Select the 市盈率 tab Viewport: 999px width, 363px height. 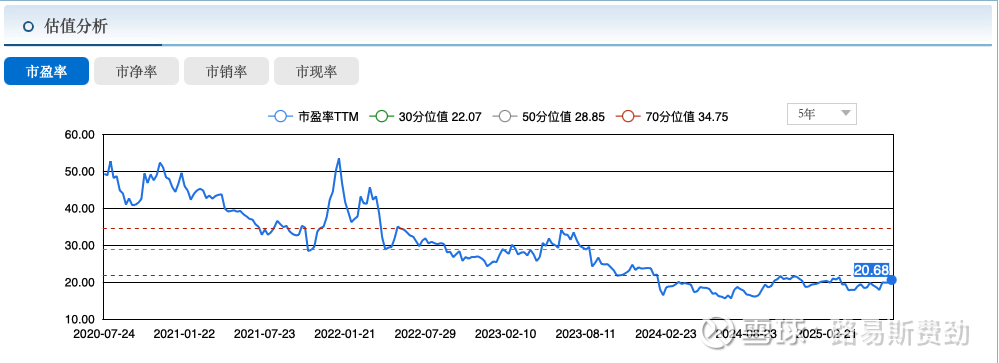point(46,71)
